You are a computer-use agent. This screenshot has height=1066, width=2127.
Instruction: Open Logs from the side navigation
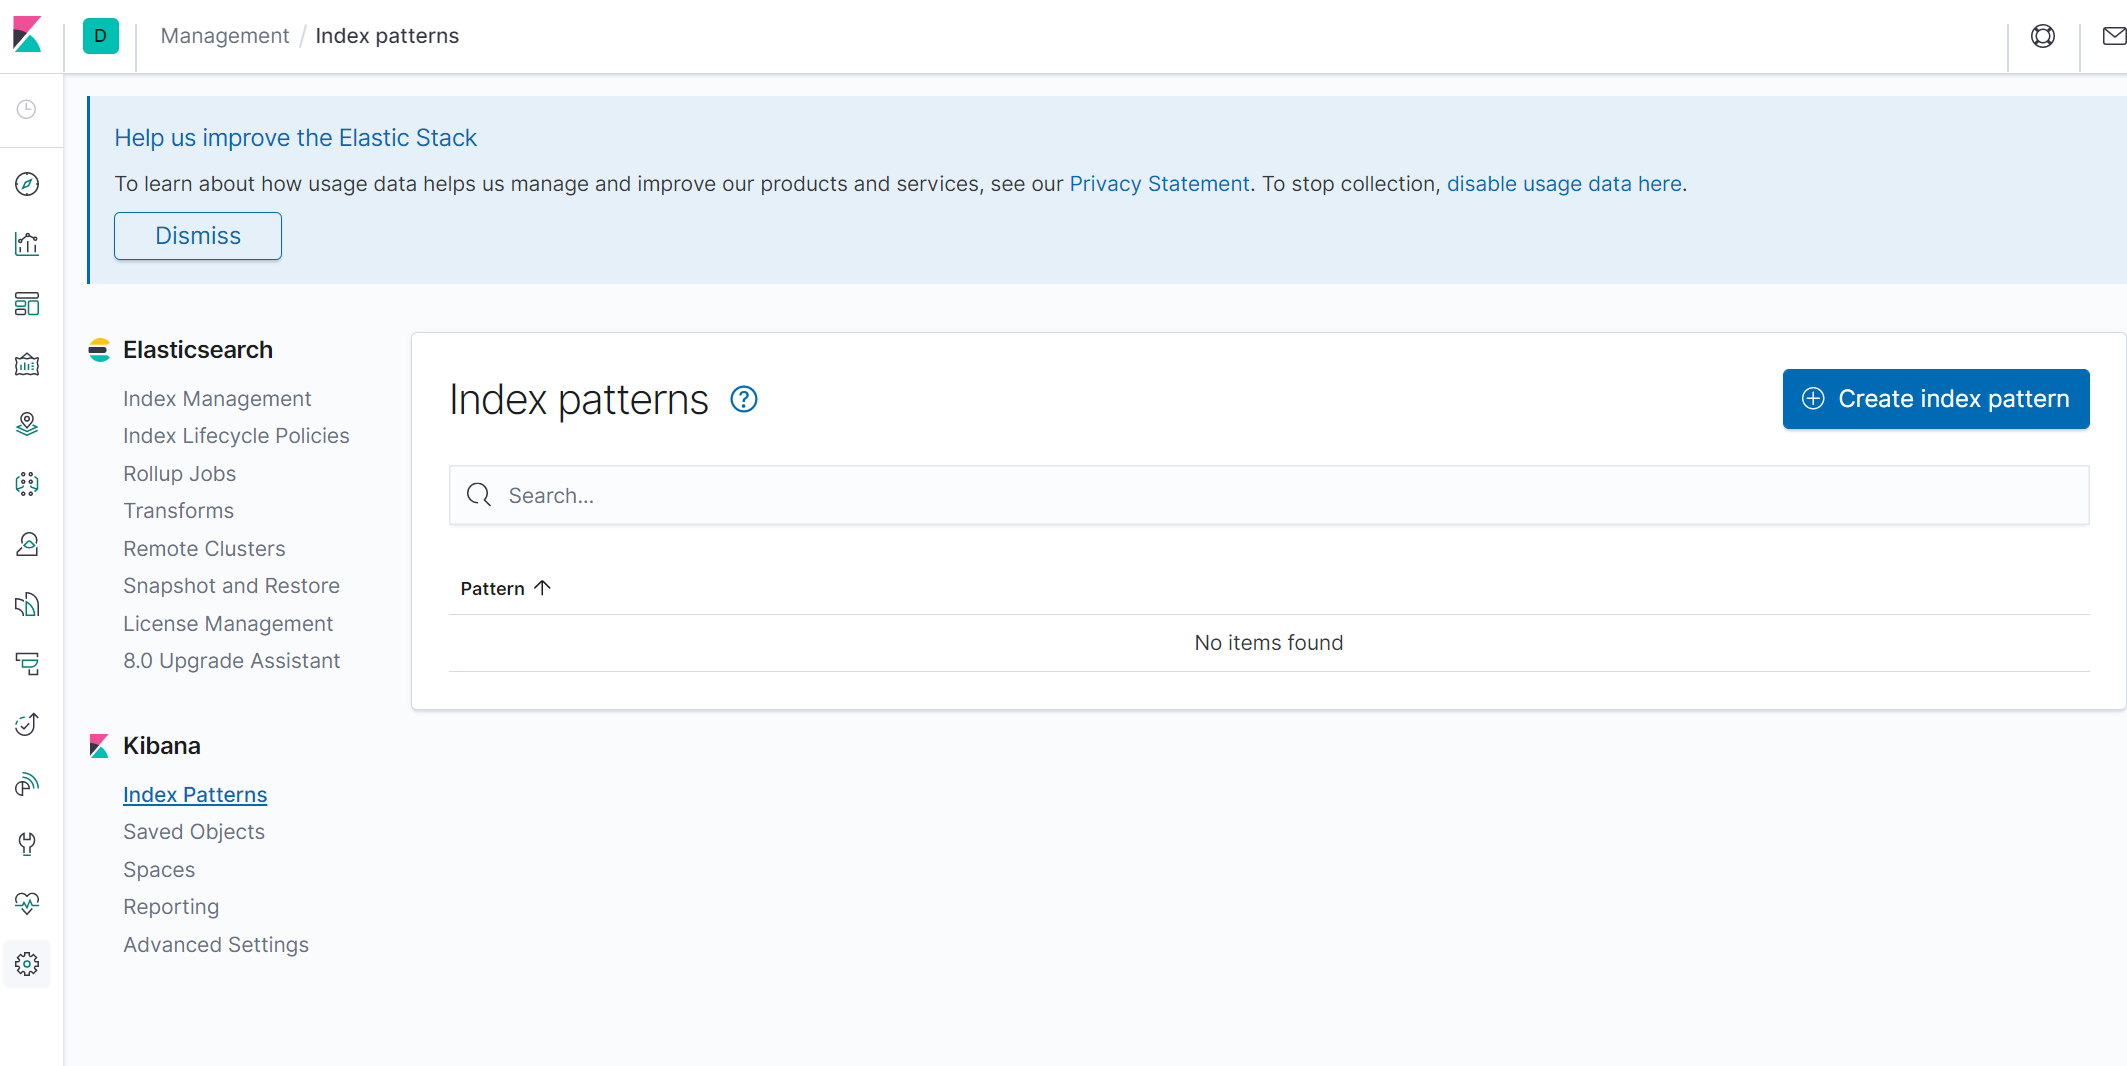click(x=27, y=604)
